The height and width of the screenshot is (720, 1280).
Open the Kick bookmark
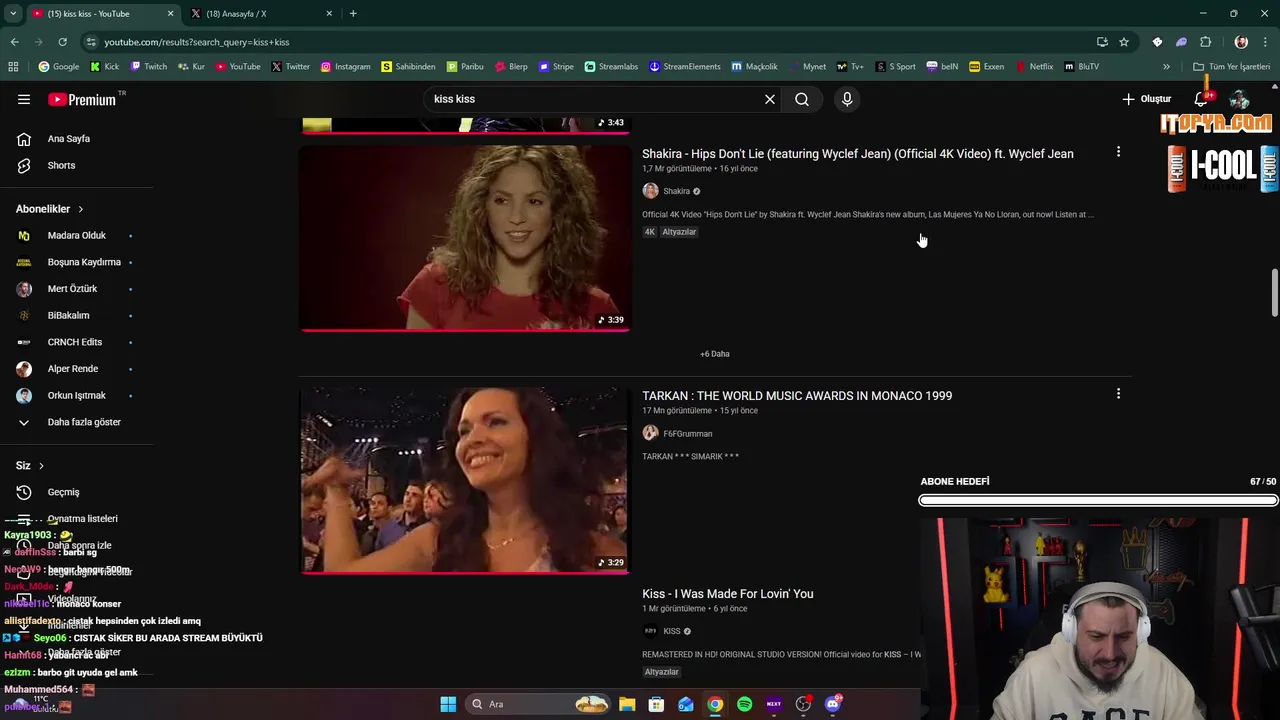point(104,67)
